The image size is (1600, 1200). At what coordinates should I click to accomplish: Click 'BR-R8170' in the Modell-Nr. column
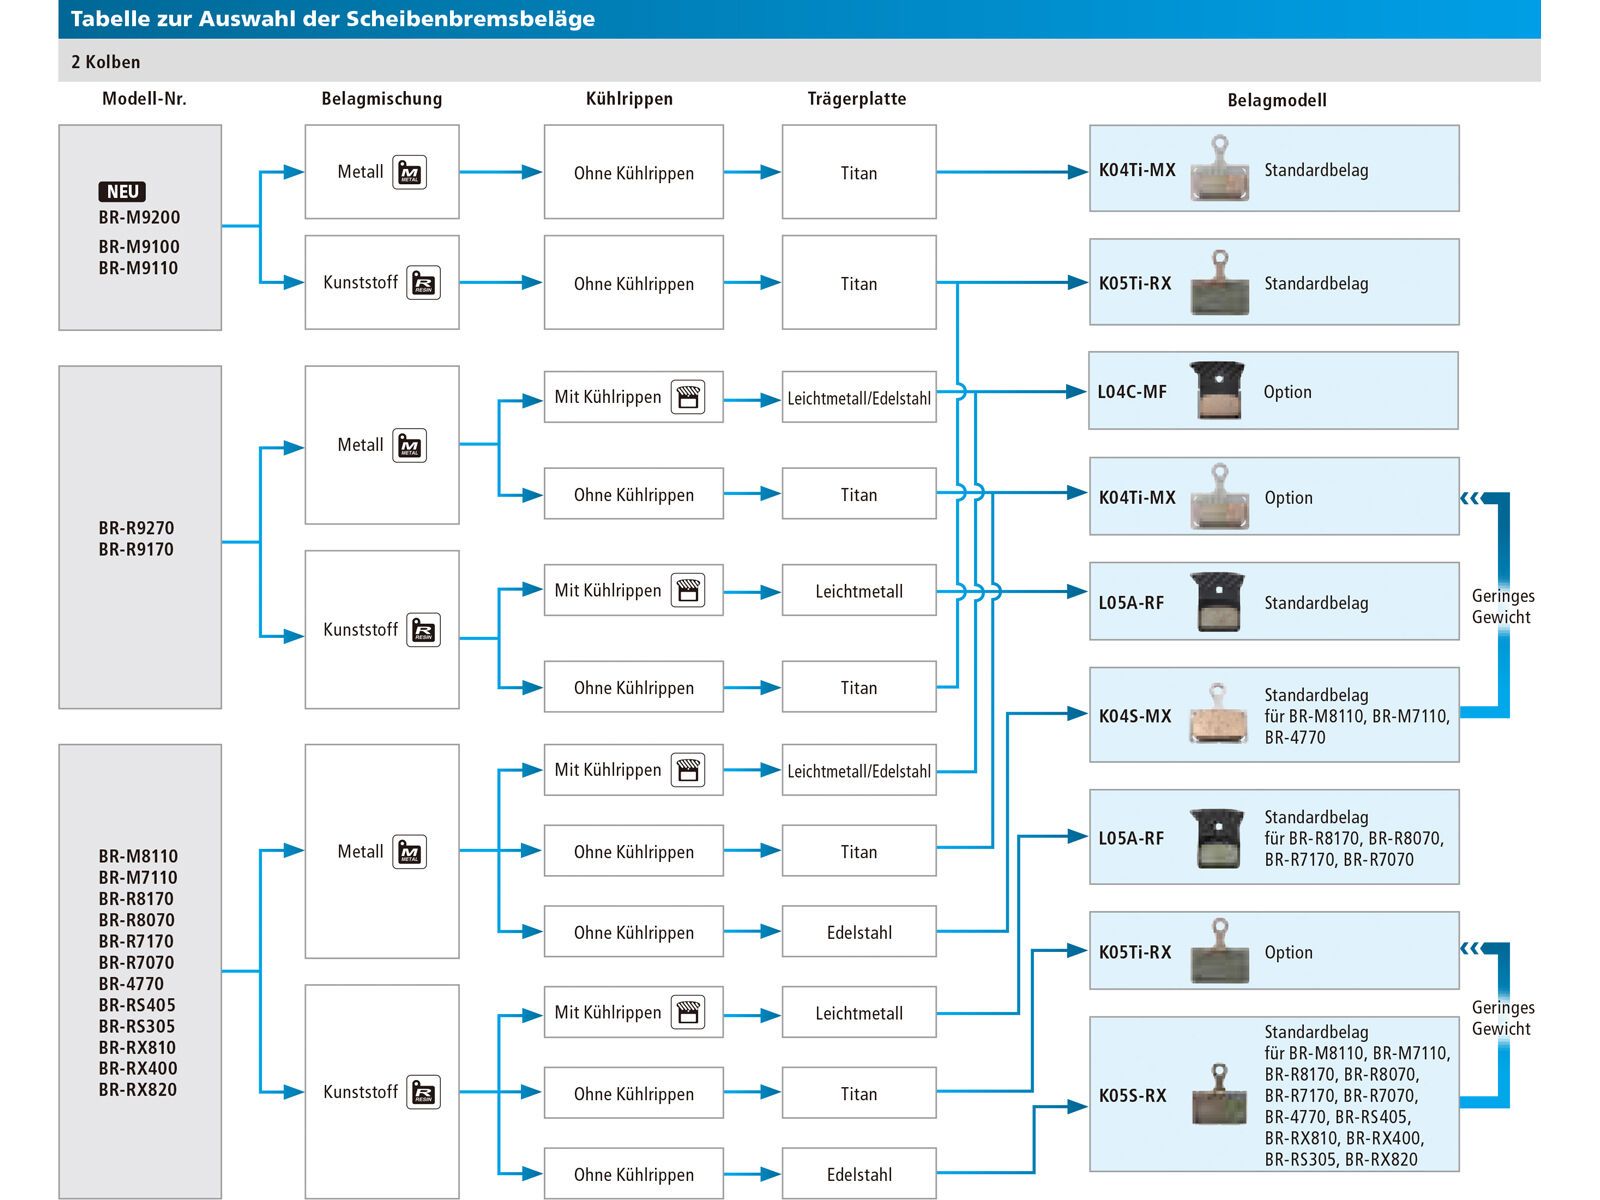coord(136,899)
